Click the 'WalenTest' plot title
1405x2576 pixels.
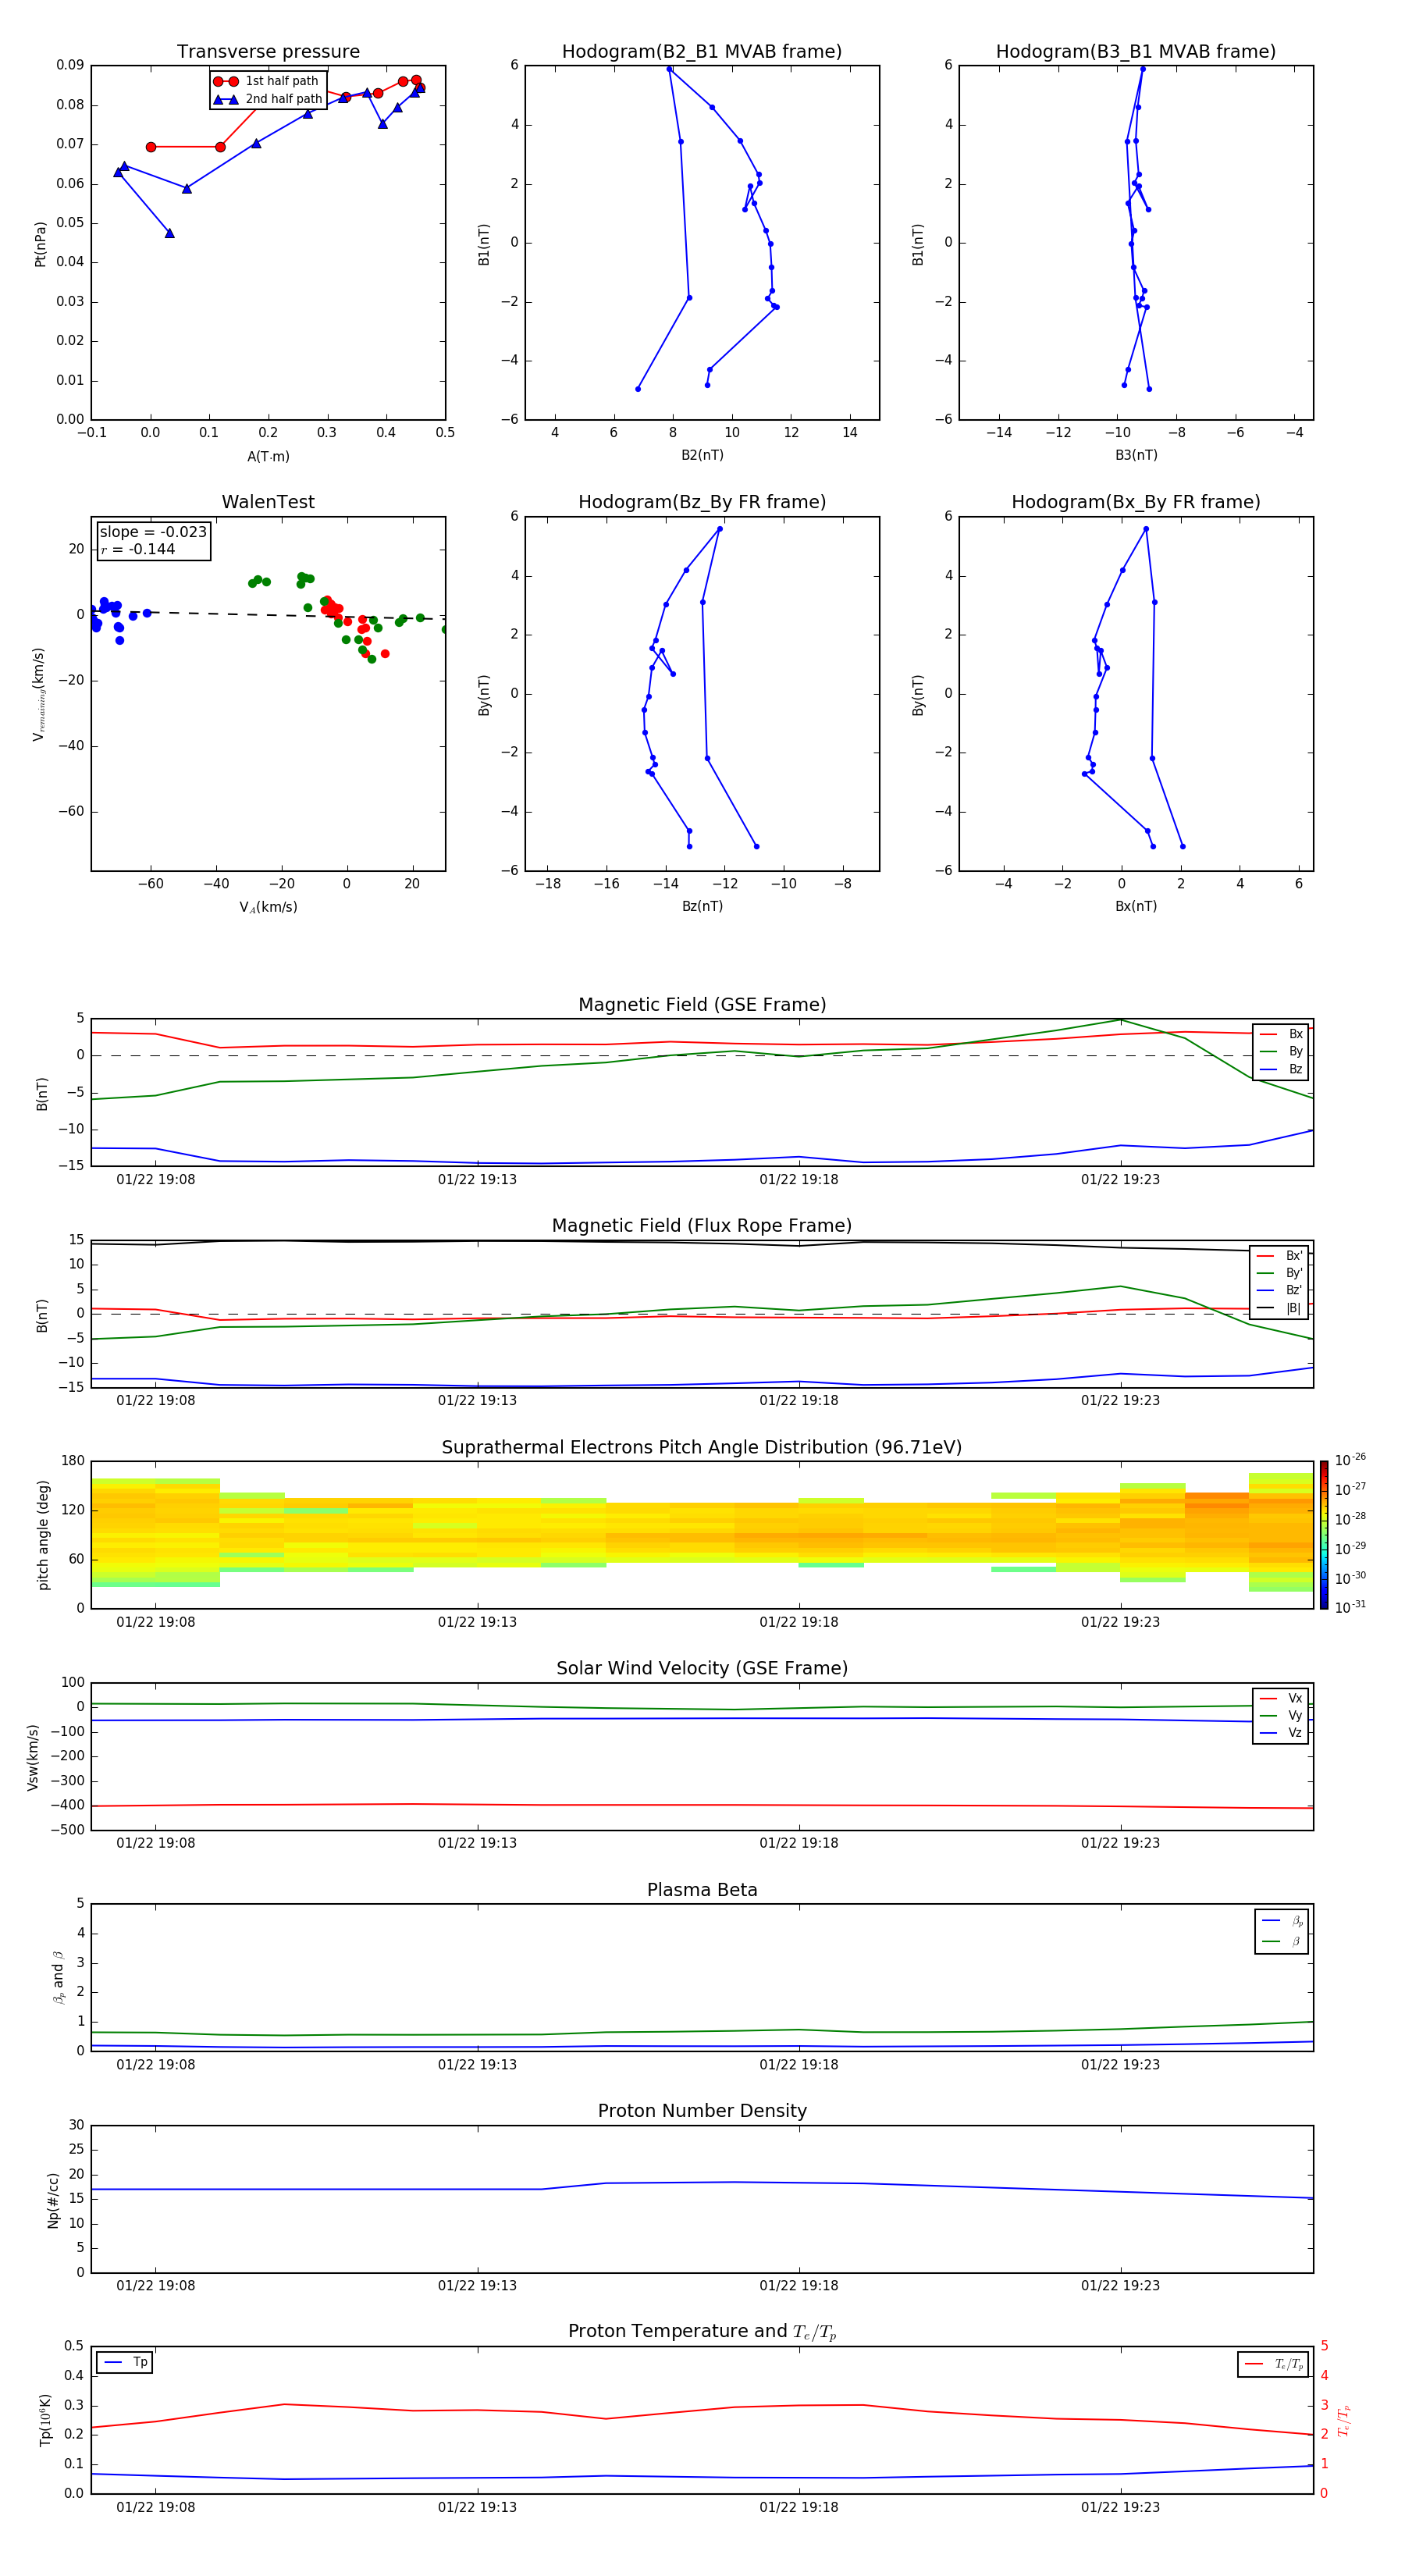coord(268,502)
